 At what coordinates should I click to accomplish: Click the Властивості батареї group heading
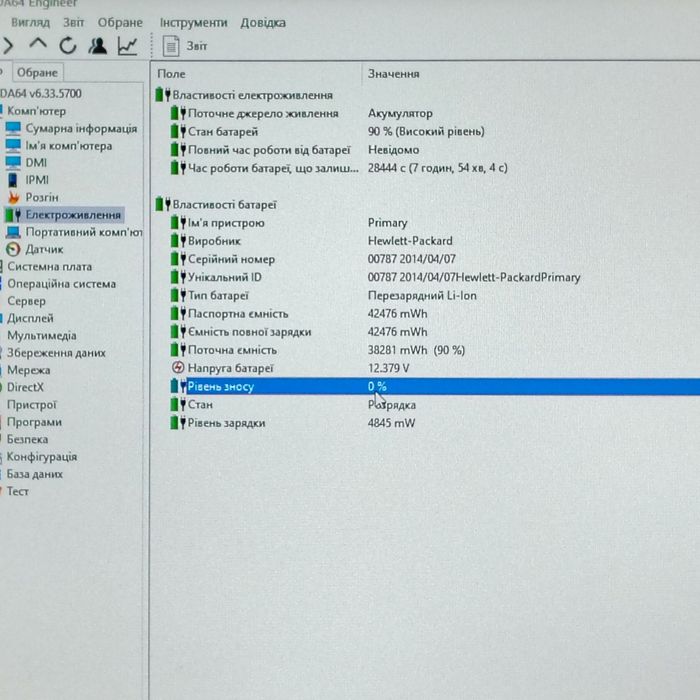click(225, 204)
